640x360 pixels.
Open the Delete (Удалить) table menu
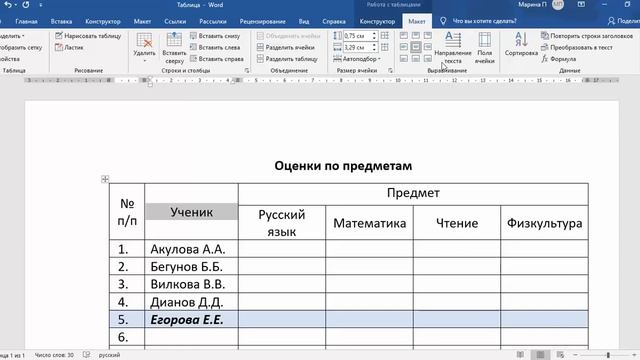(144, 48)
